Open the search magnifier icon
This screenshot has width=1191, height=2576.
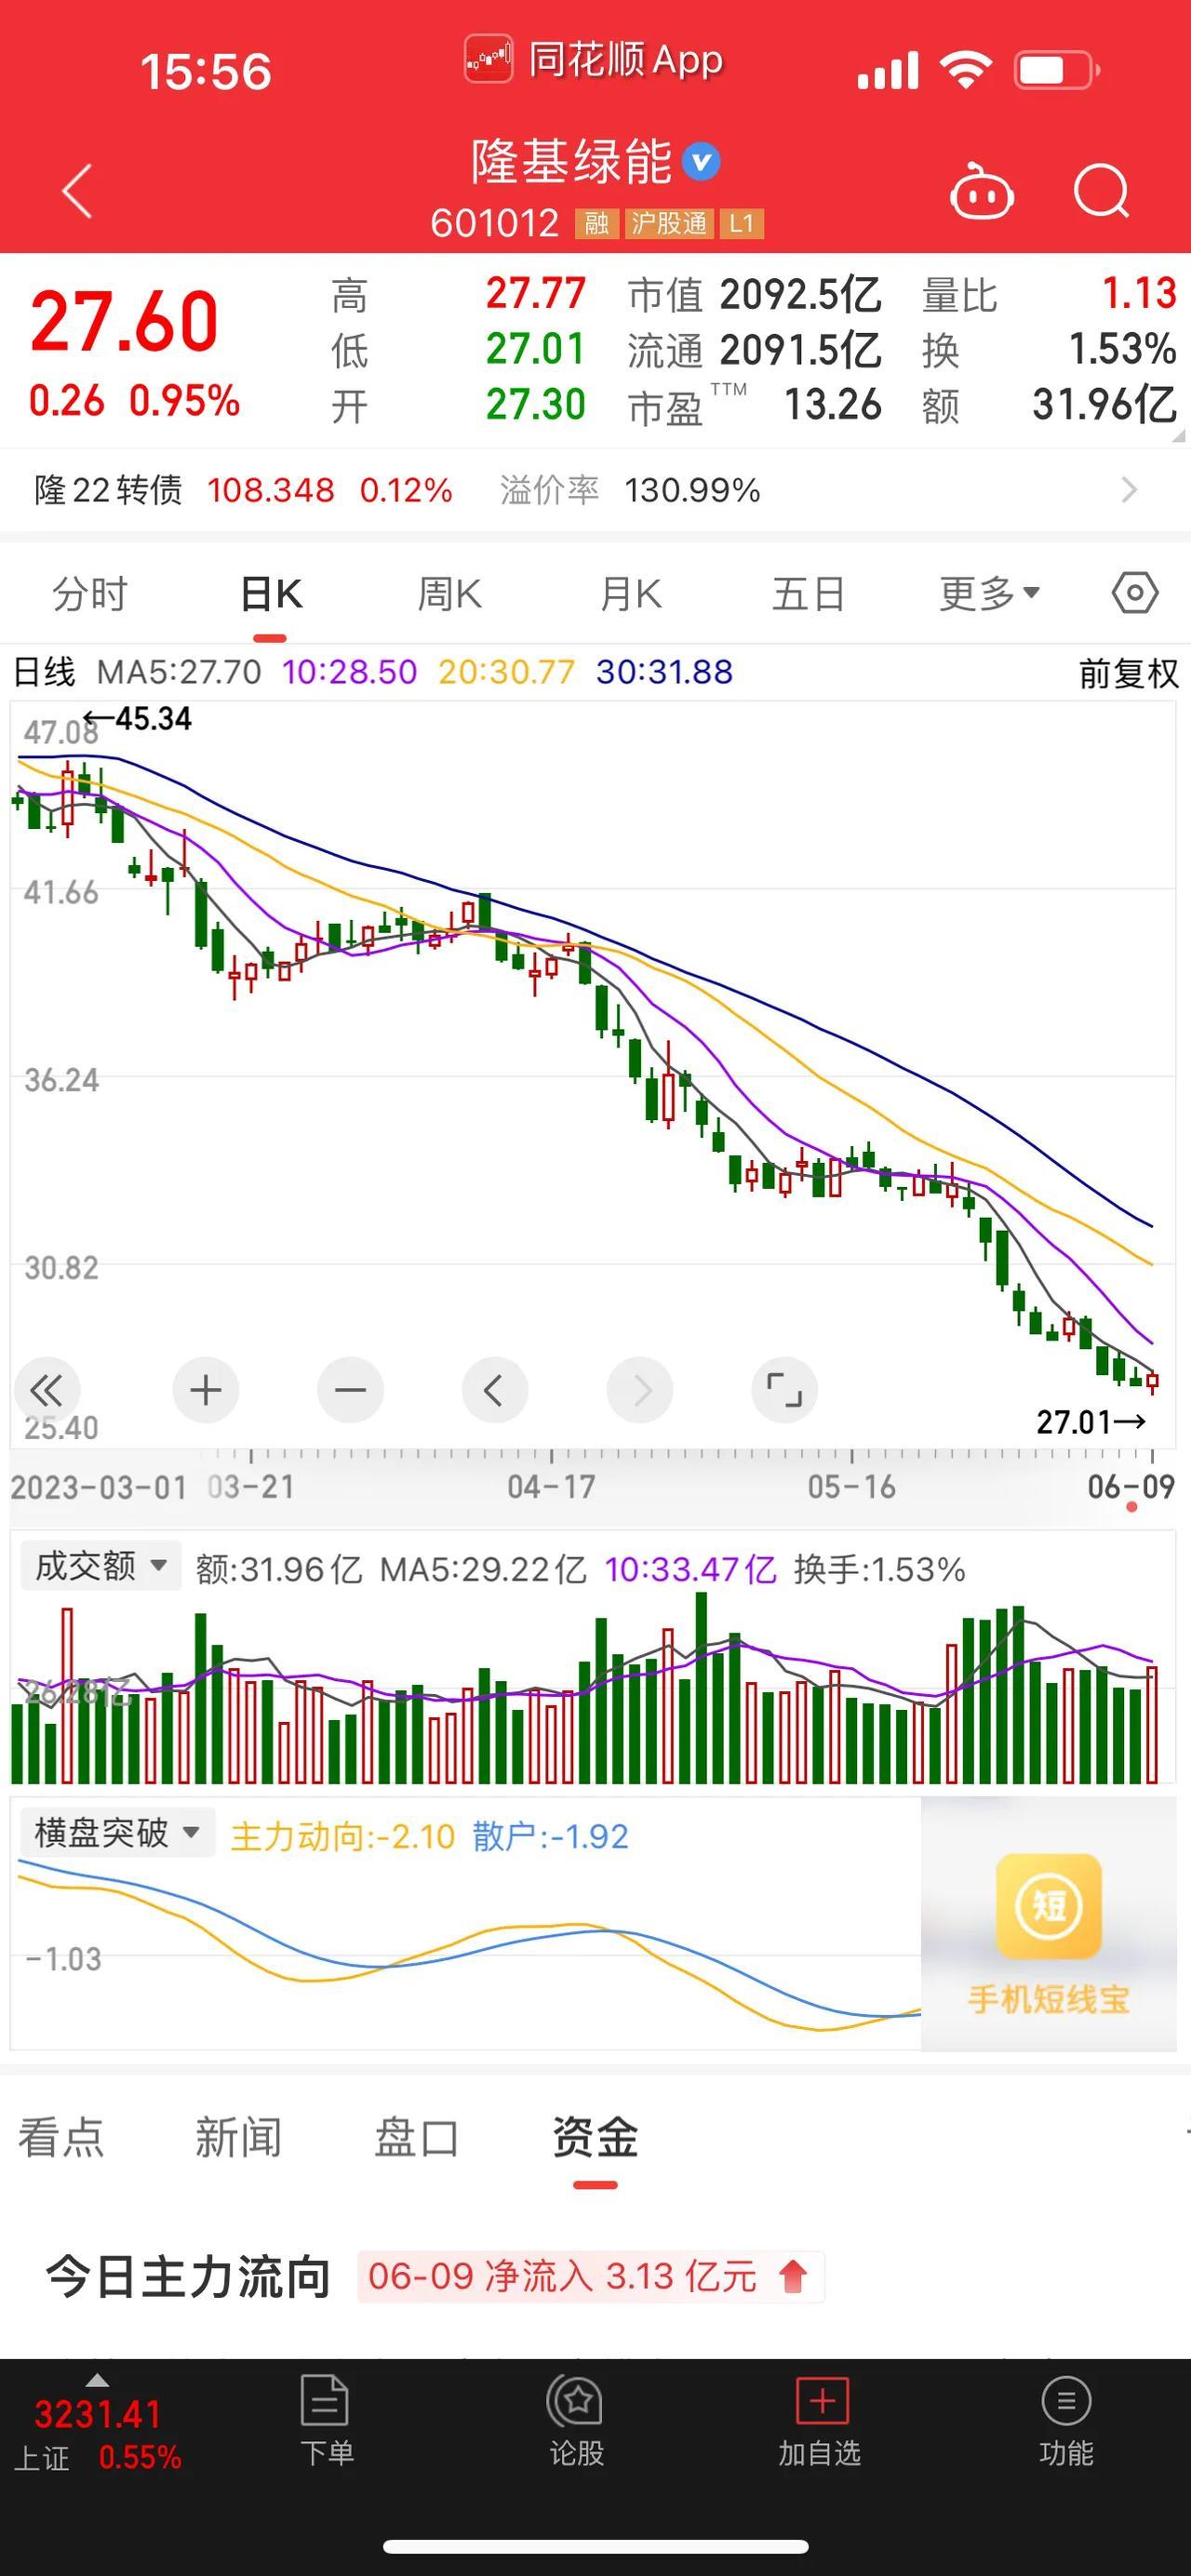pyautogui.click(x=1101, y=190)
